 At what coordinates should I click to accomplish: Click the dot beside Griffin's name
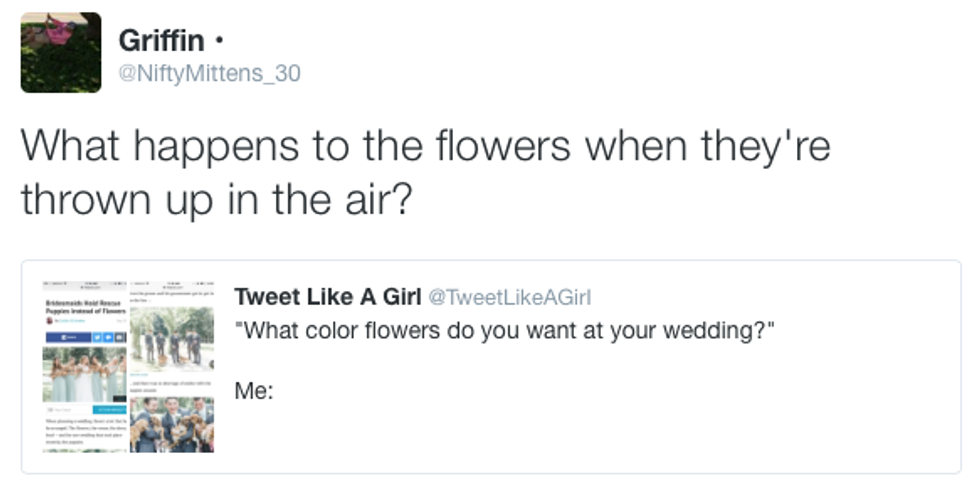click(x=219, y=42)
